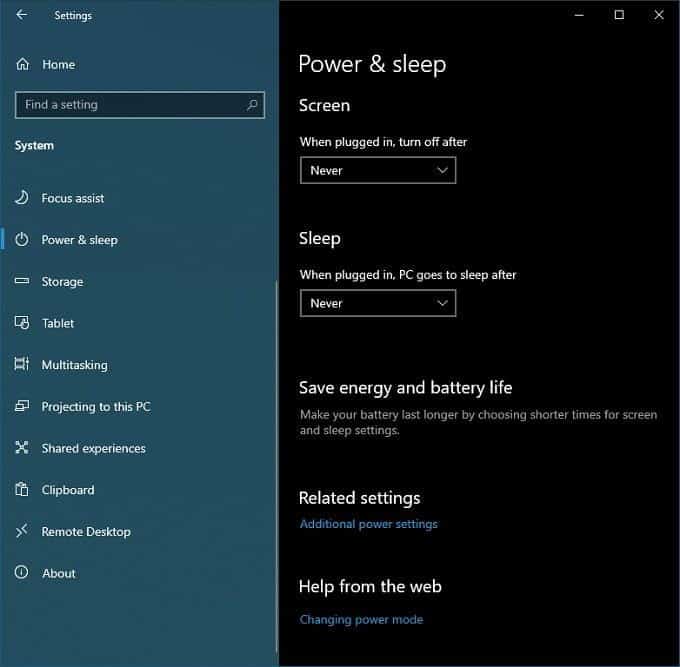Maximize the Settings window
This screenshot has width=680, height=667.
click(x=619, y=15)
